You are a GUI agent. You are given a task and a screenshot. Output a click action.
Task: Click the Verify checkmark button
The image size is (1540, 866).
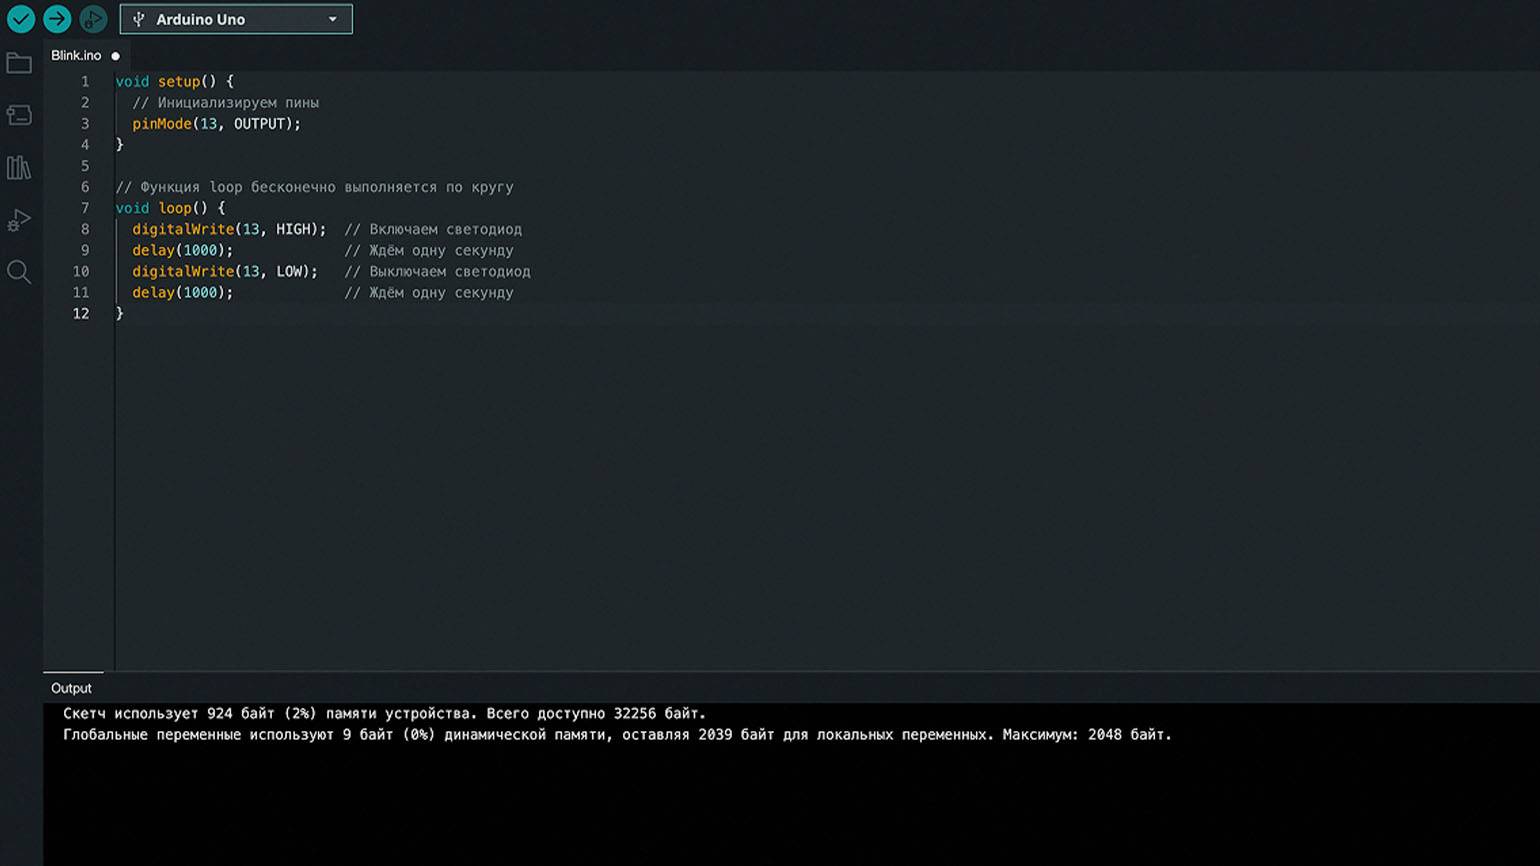21,18
